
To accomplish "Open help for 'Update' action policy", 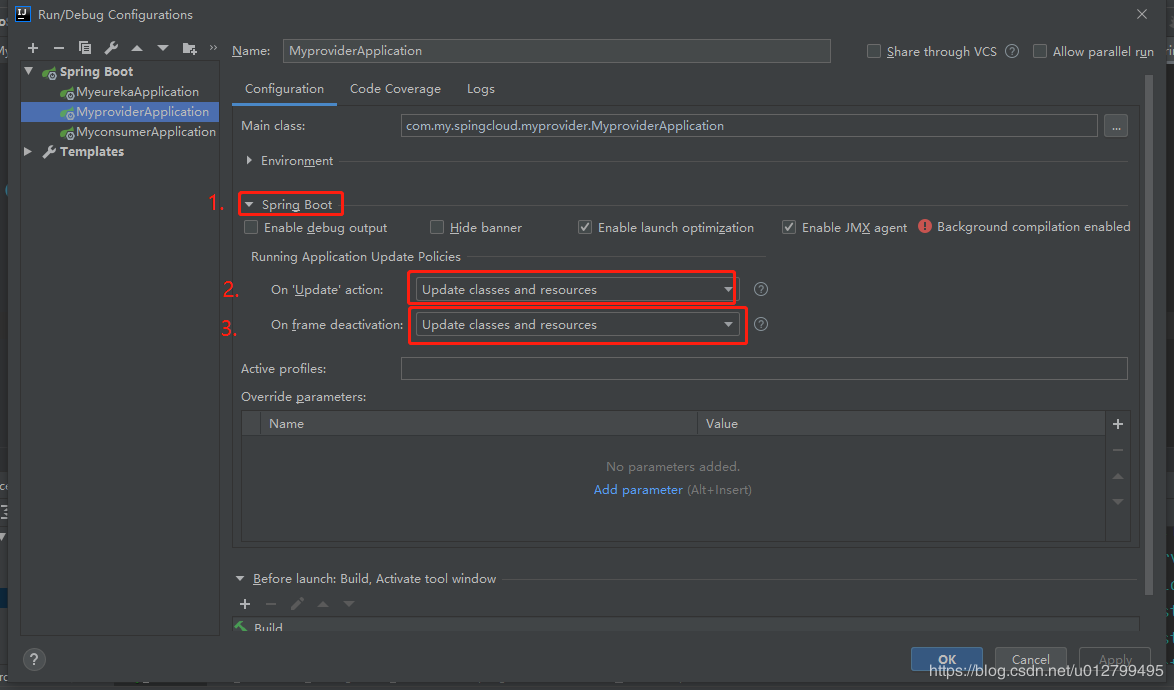I will (x=761, y=290).
